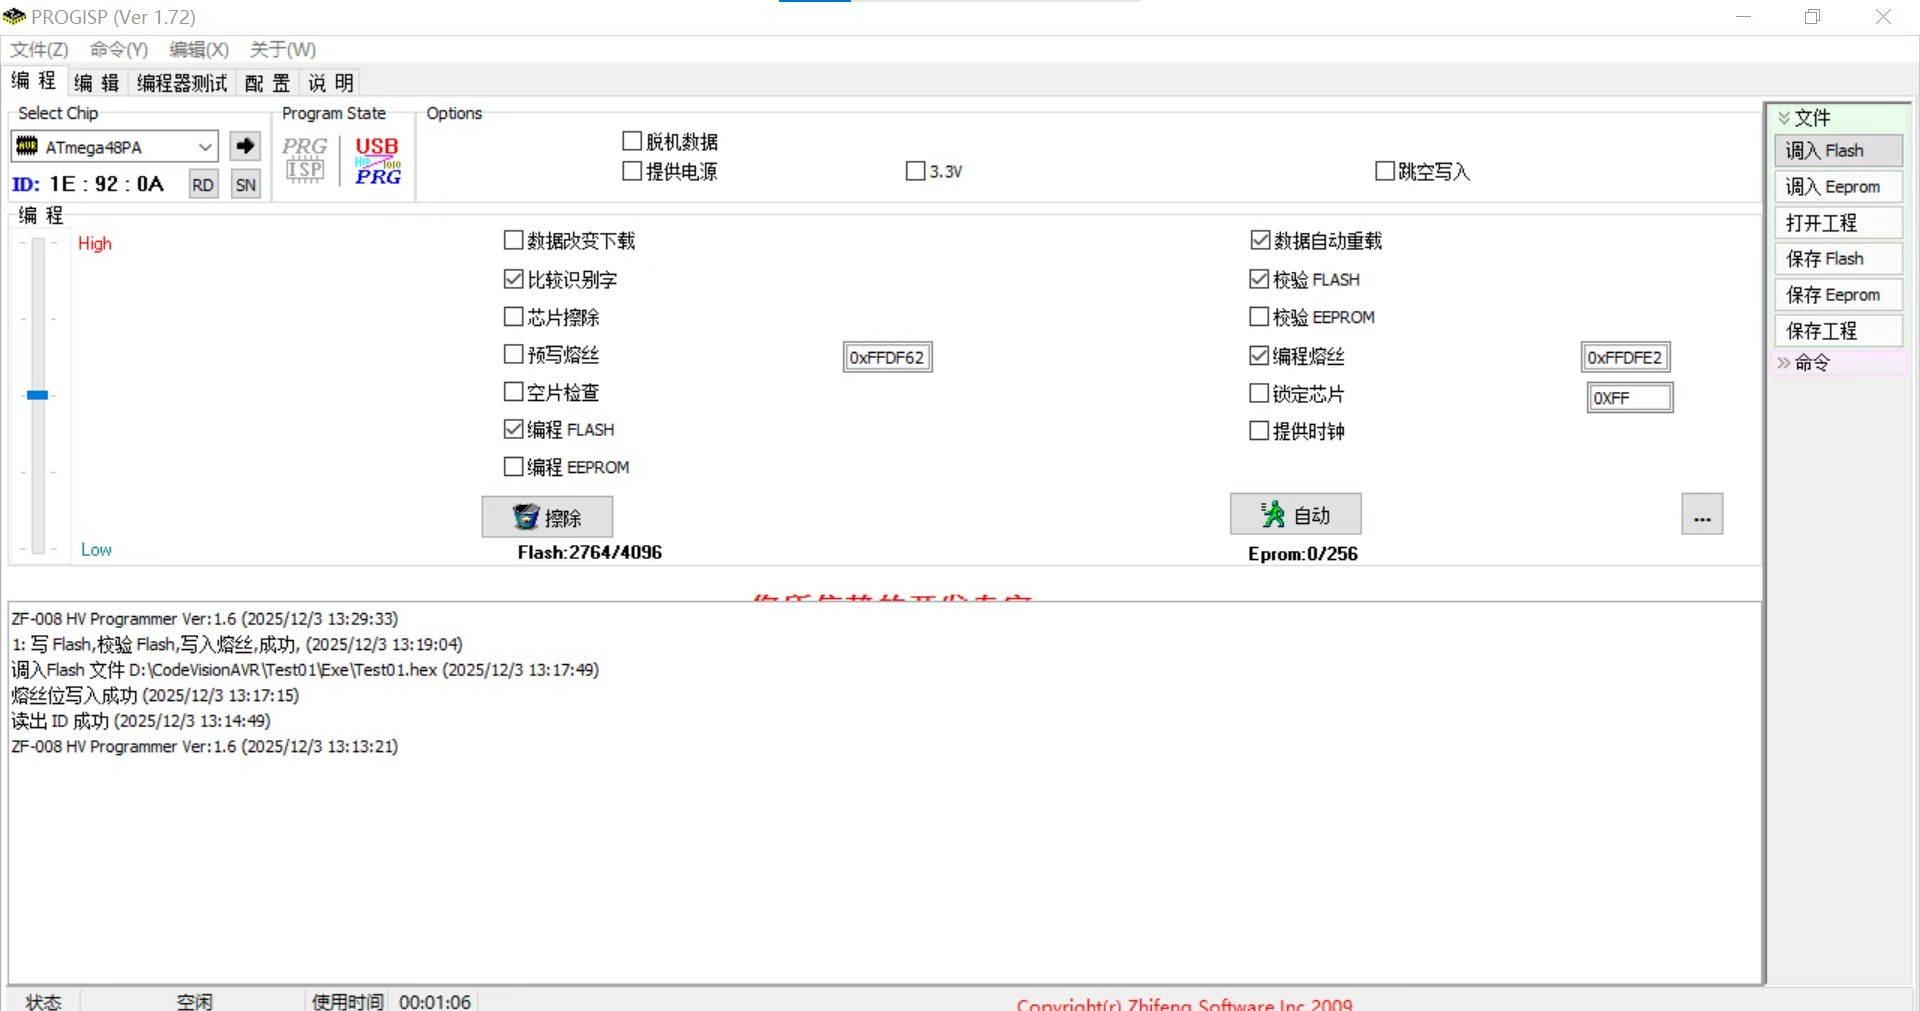Enable the 芯片擦除 checkbox
Viewport: 1920px width, 1011px height.
[x=514, y=317]
